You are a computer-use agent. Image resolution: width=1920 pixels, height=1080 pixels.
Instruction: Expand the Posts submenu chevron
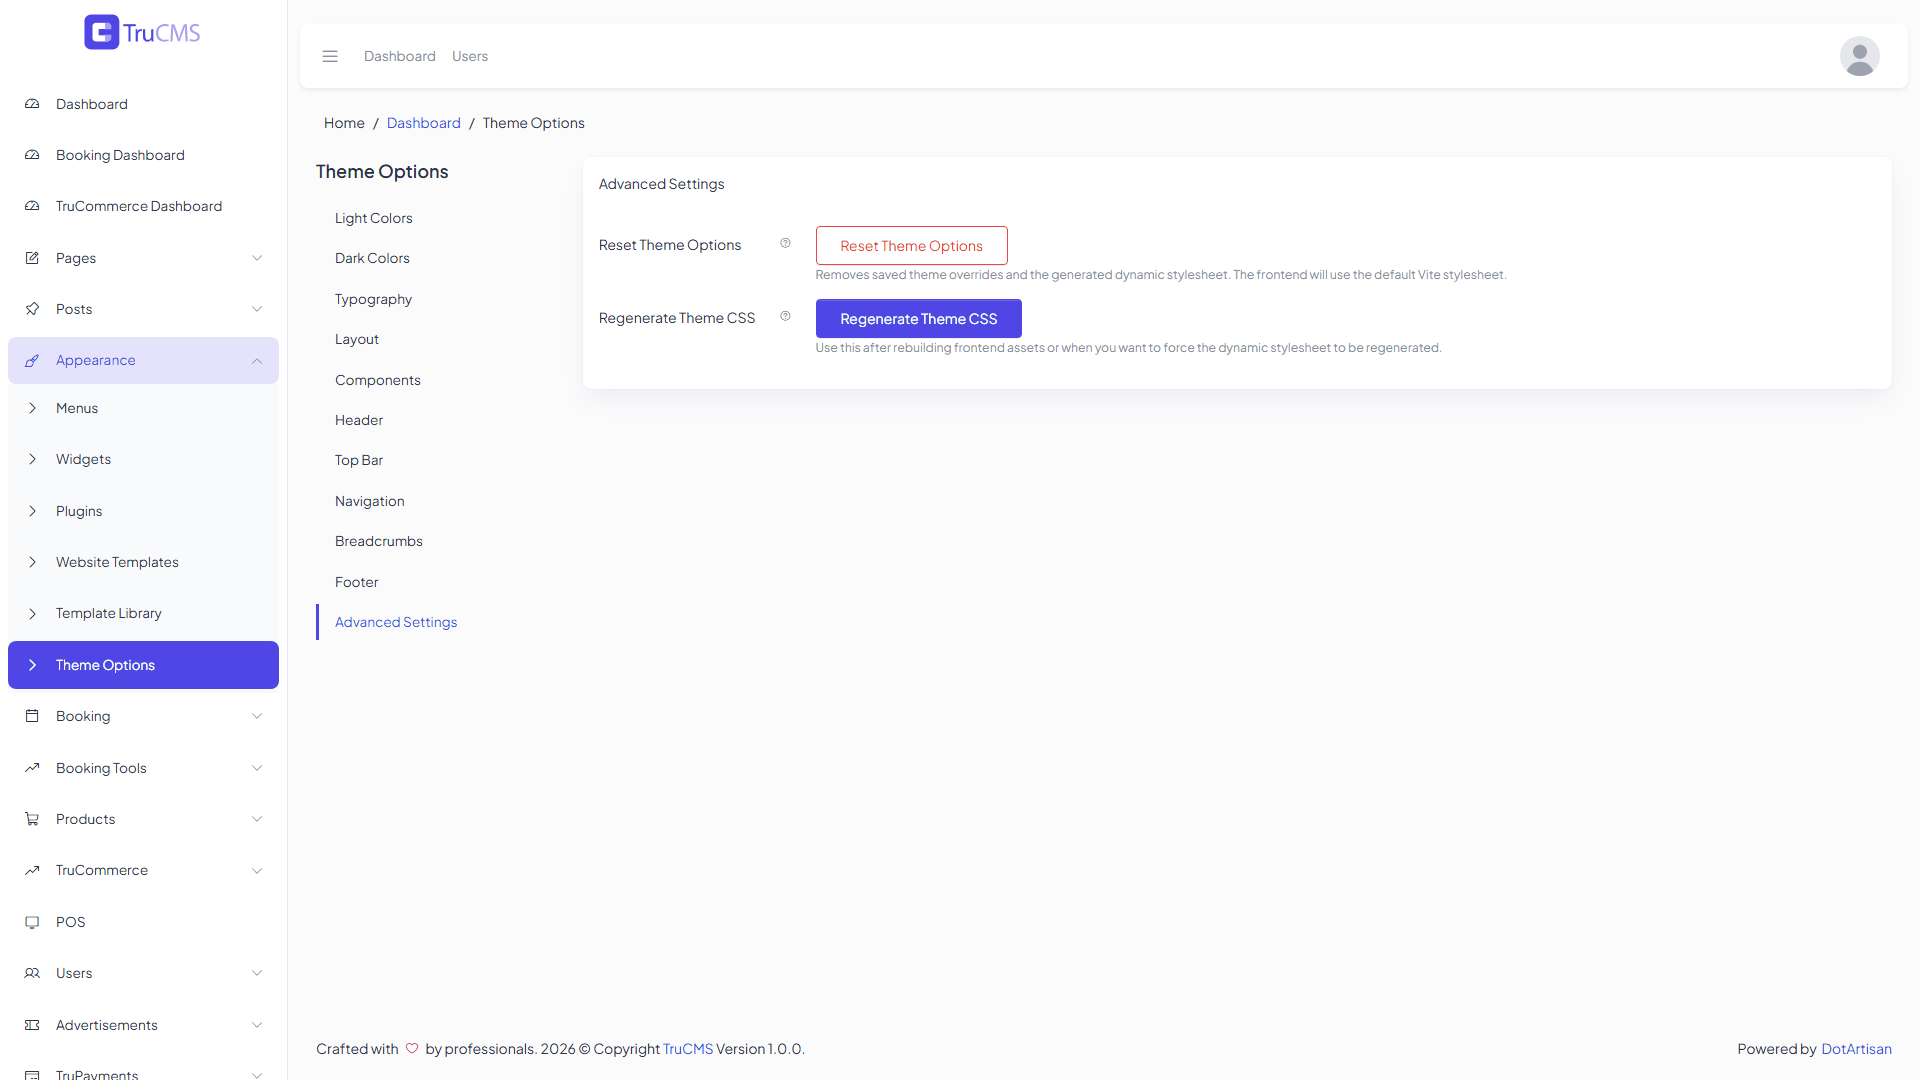pyautogui.click(x=257, y=309)
